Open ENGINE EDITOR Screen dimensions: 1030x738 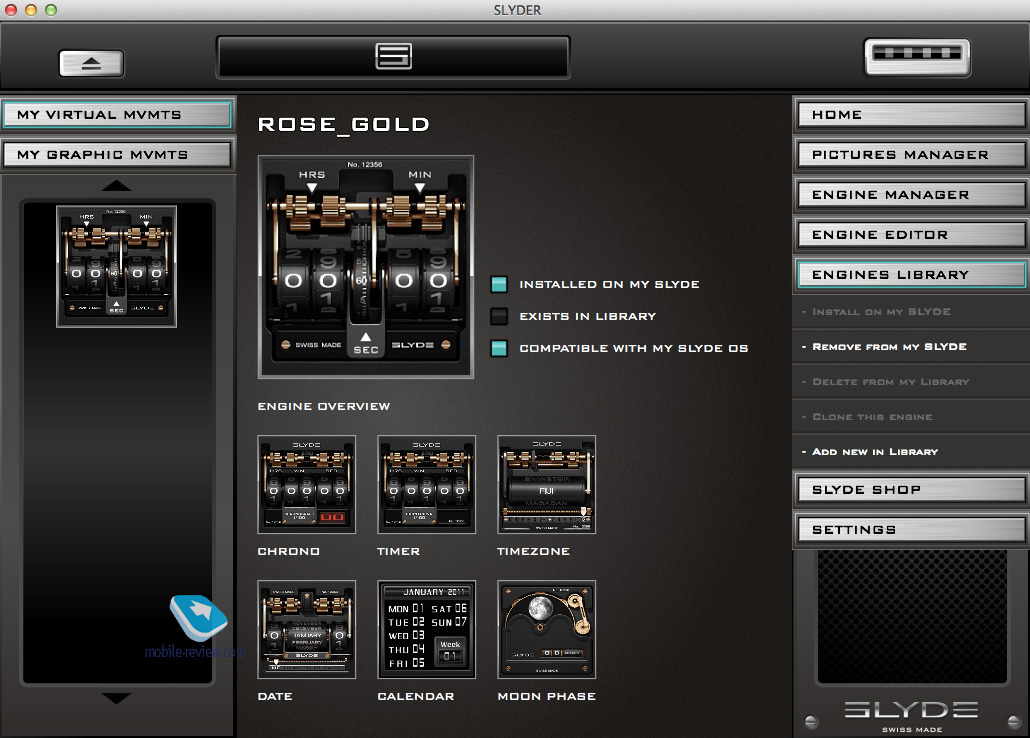pos(911,235)
